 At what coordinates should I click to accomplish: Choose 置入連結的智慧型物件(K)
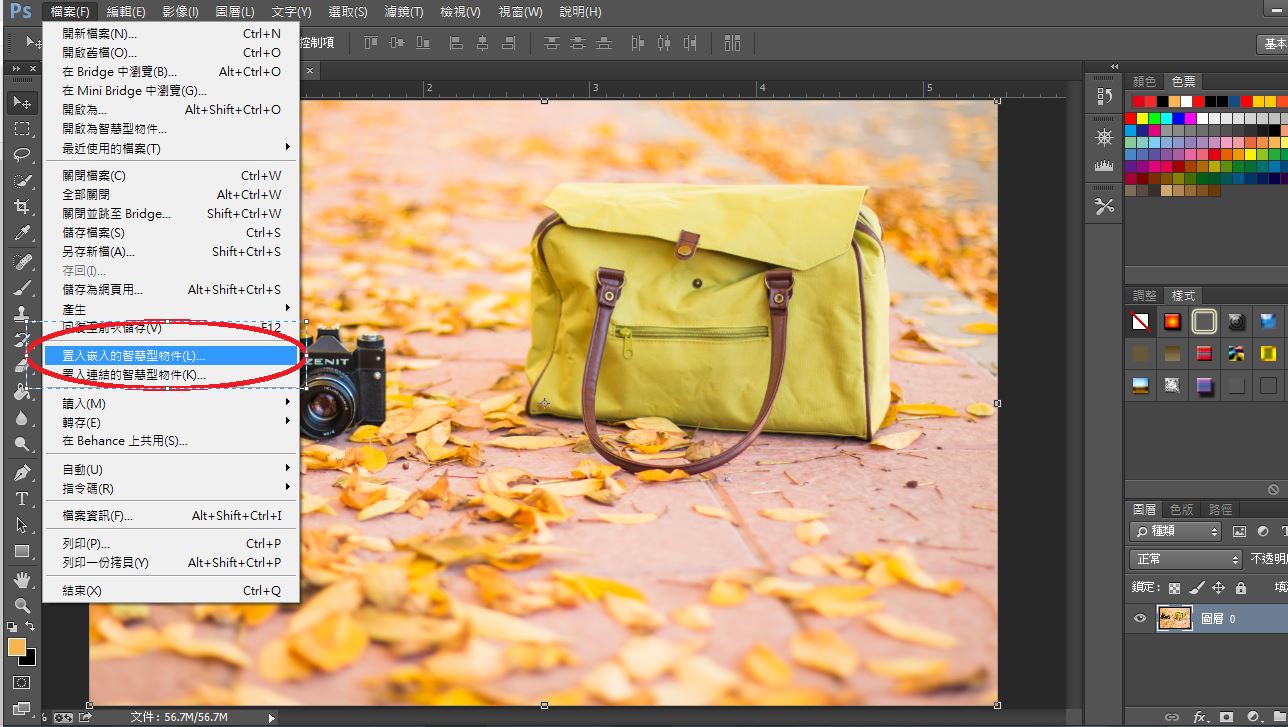pyautogui.click(x=172, y=374)
